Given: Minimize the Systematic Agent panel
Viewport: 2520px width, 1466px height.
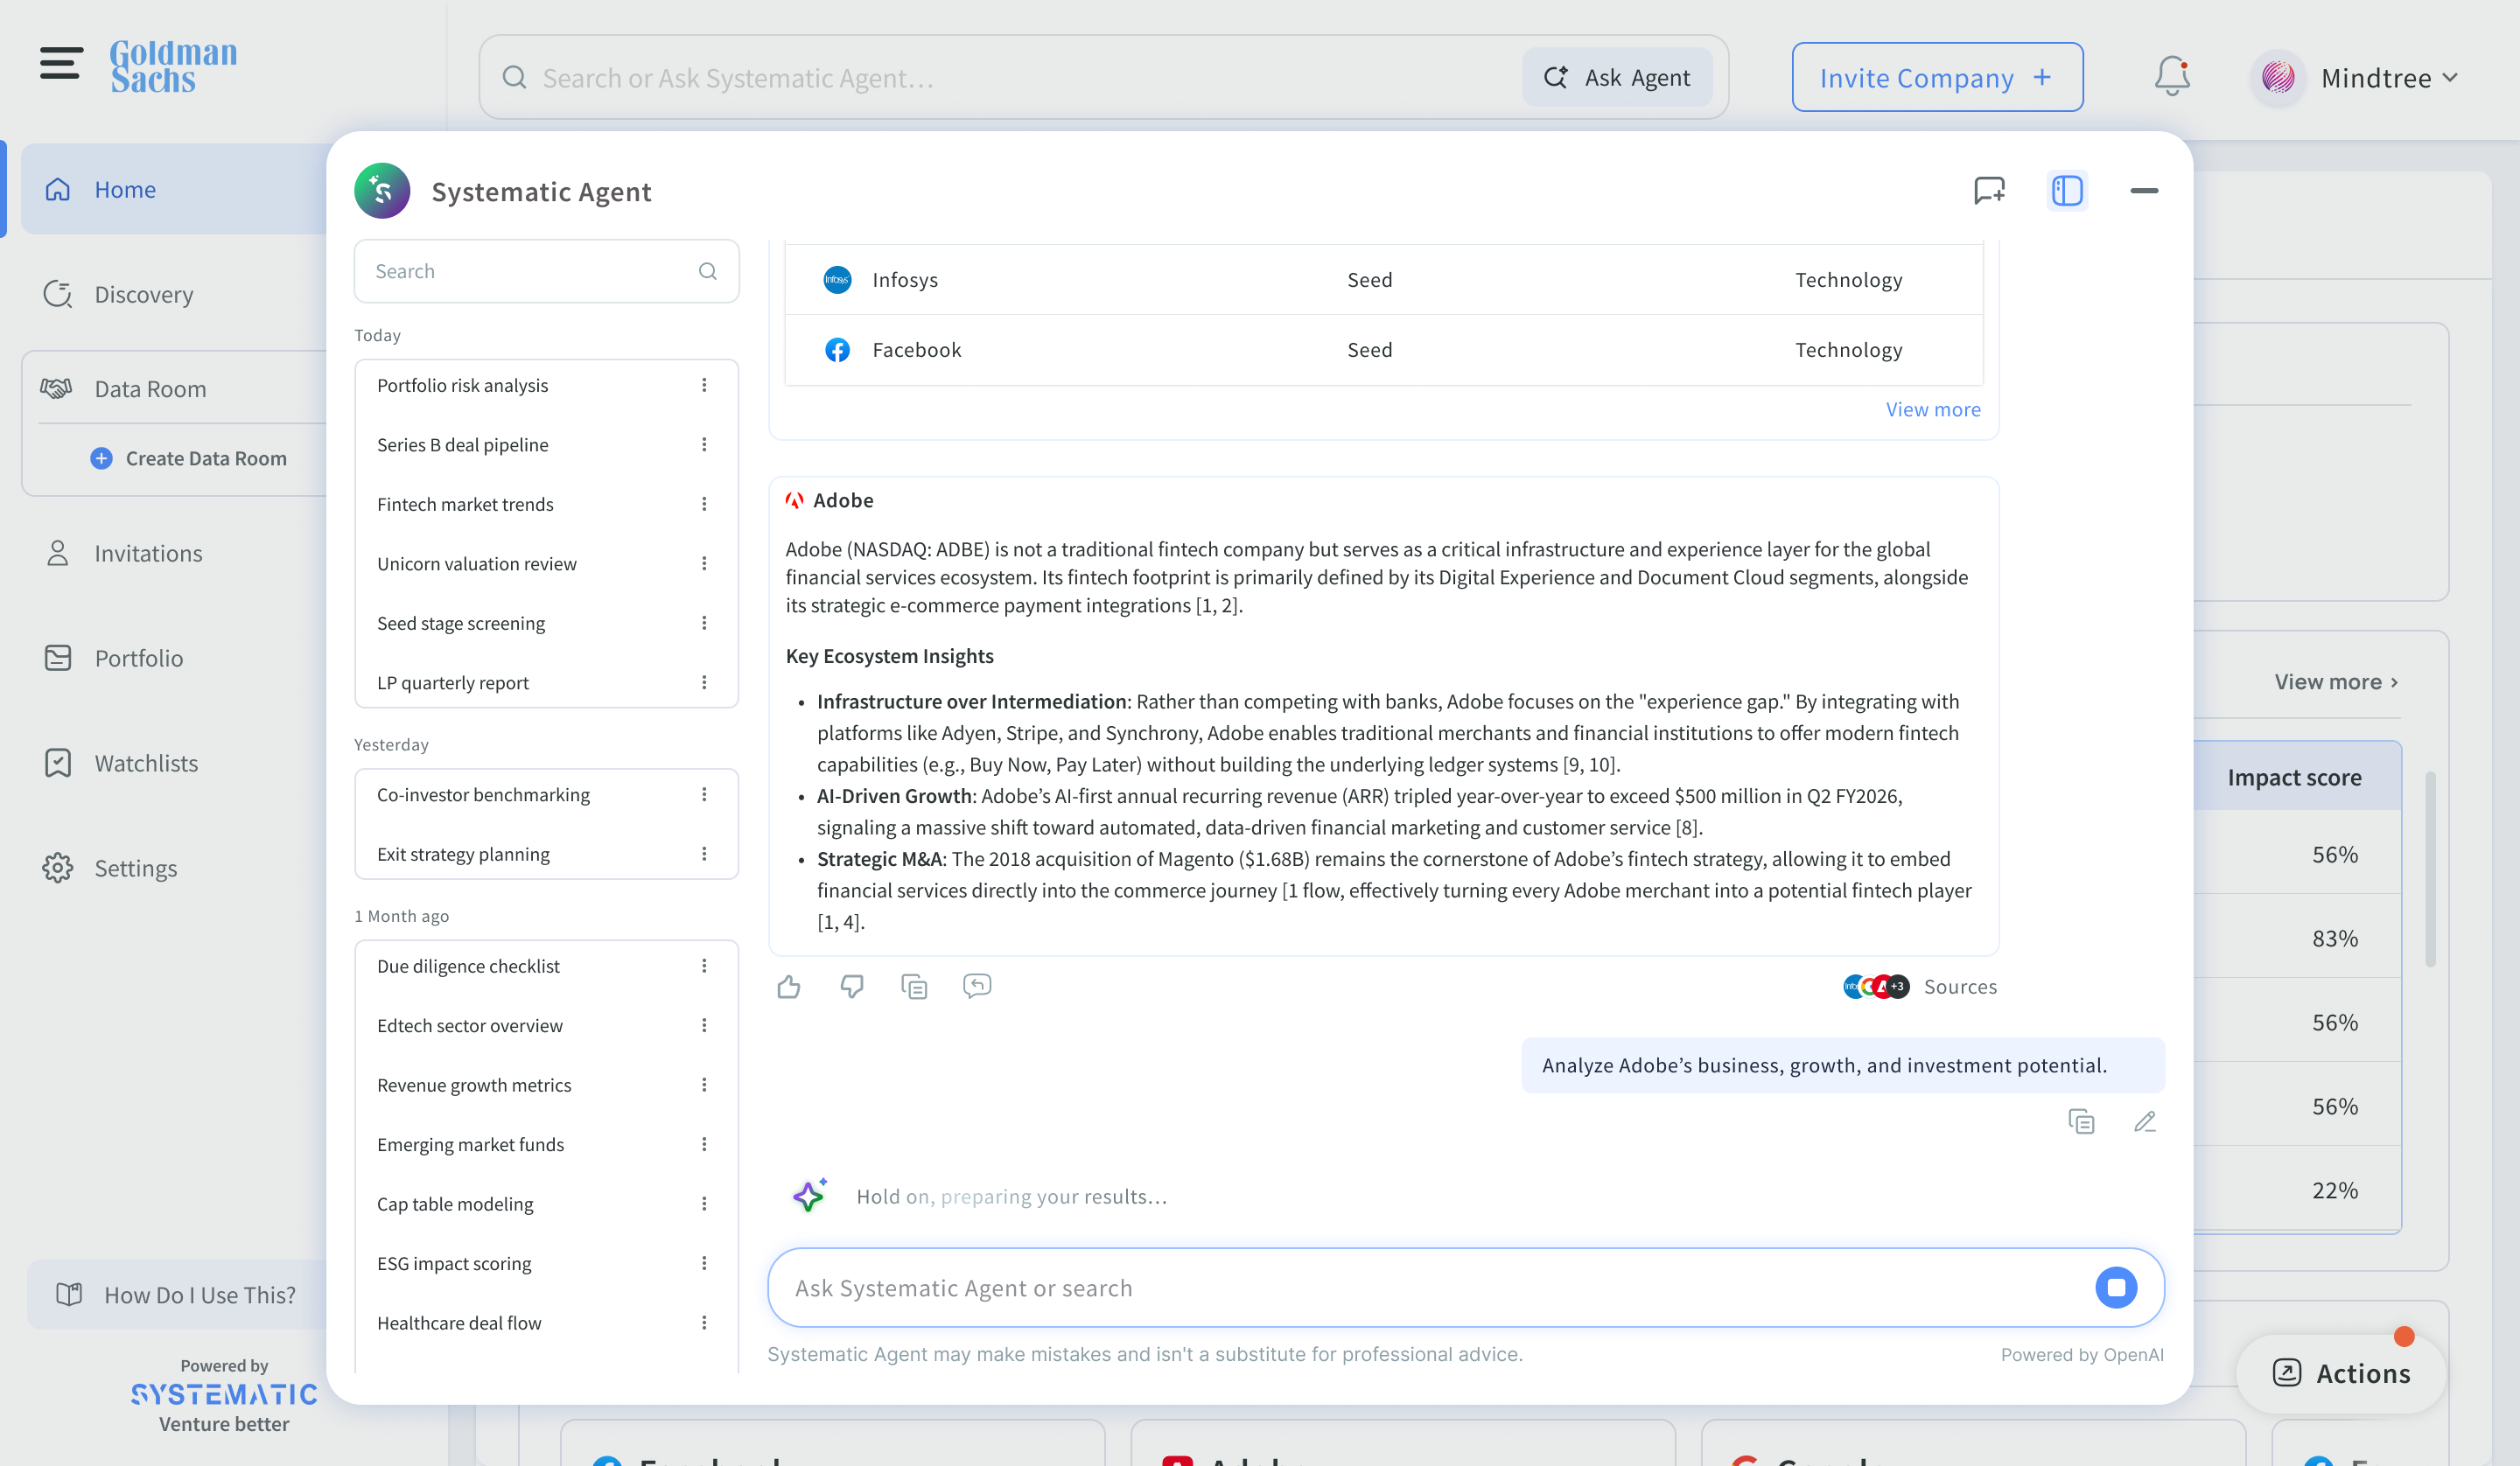Looking at the screenshot, I should click(2144, 190).
